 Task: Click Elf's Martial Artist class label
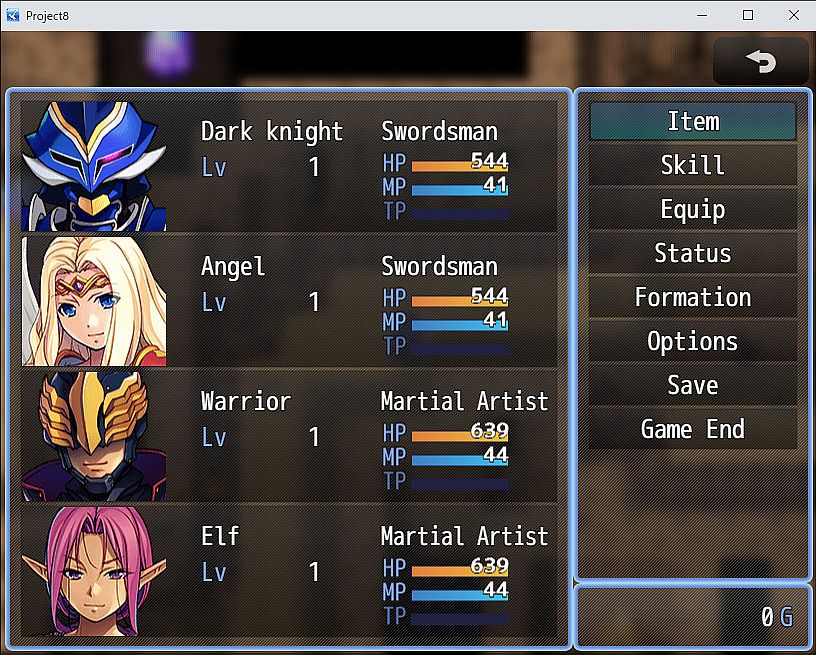point(464,536)
